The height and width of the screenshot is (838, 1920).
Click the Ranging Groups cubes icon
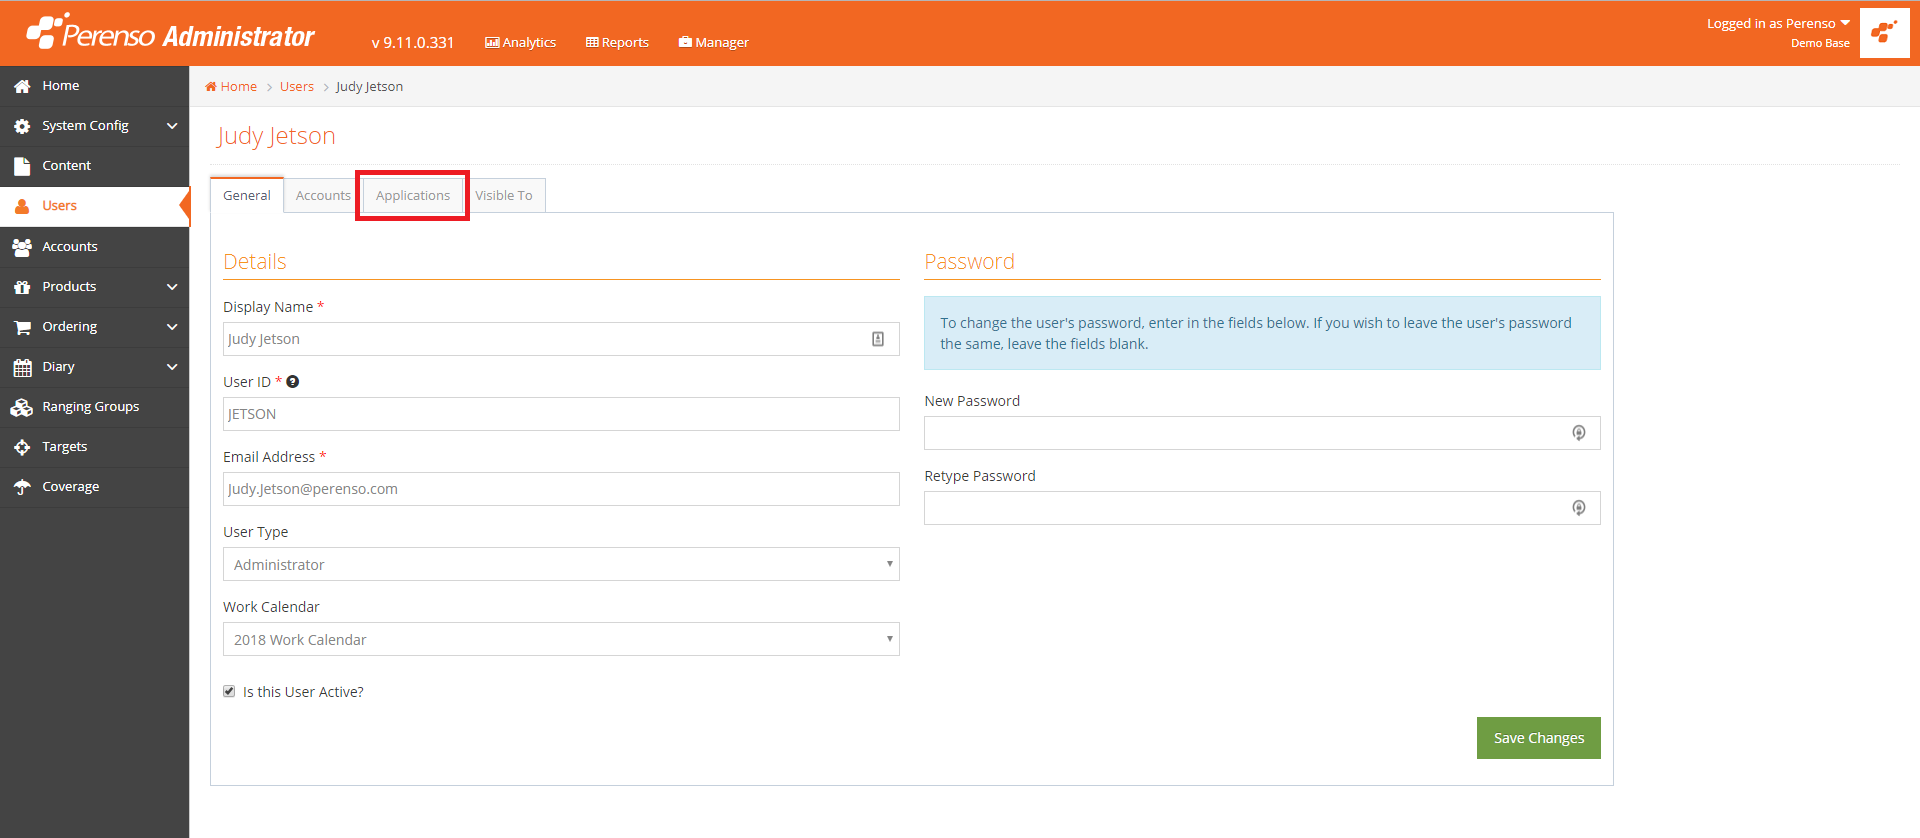point(22,407)
